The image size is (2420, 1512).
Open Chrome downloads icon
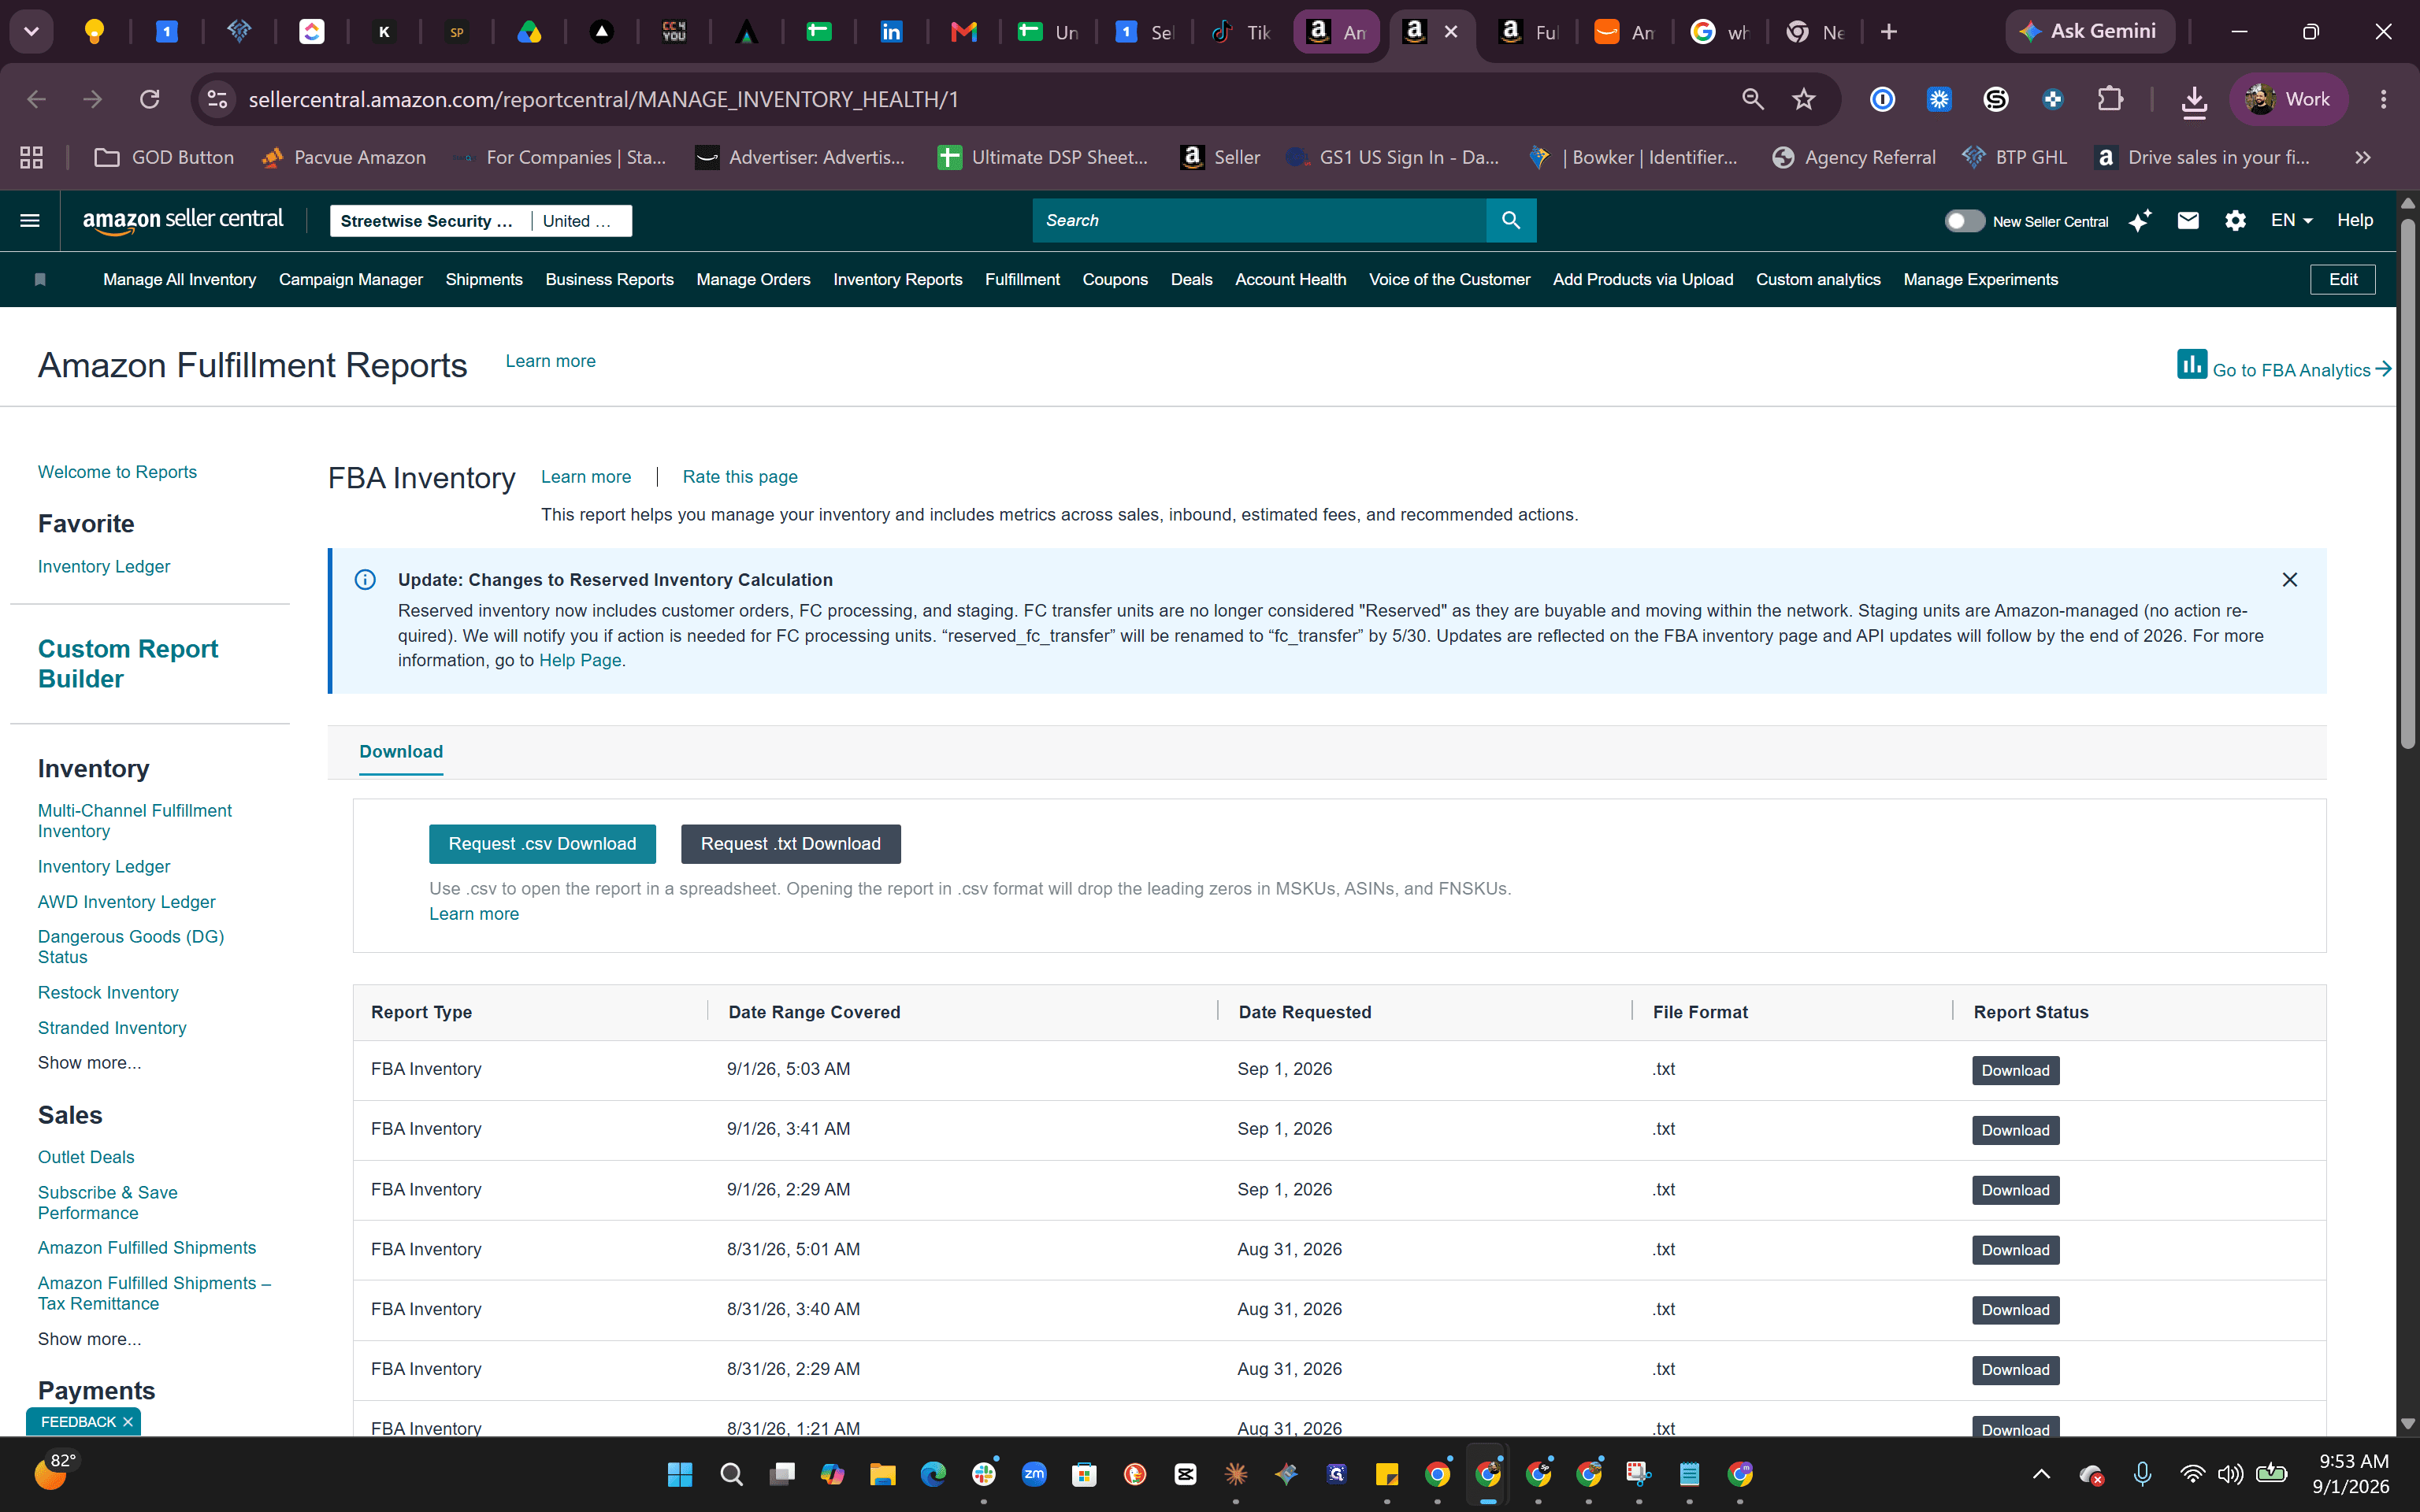pos(2193,100)
